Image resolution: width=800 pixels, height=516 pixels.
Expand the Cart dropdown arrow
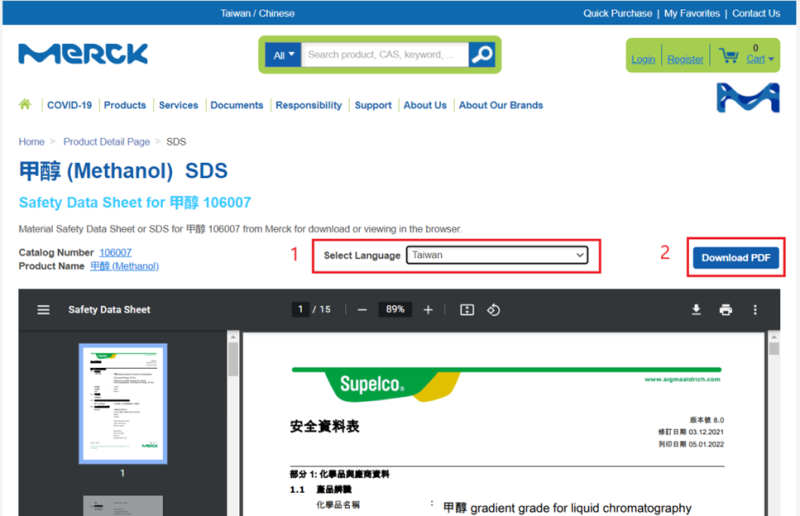(x=771, y=60)
